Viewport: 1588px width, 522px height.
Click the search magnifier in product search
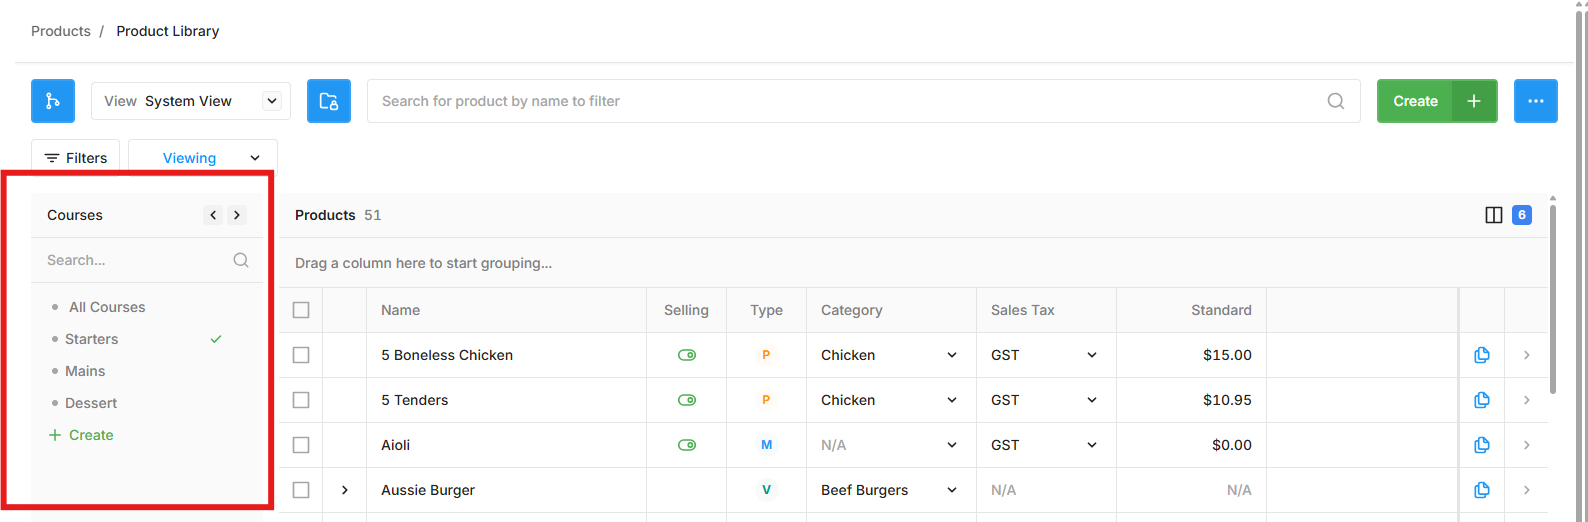pyautogui.click(x=1336, y=101)
